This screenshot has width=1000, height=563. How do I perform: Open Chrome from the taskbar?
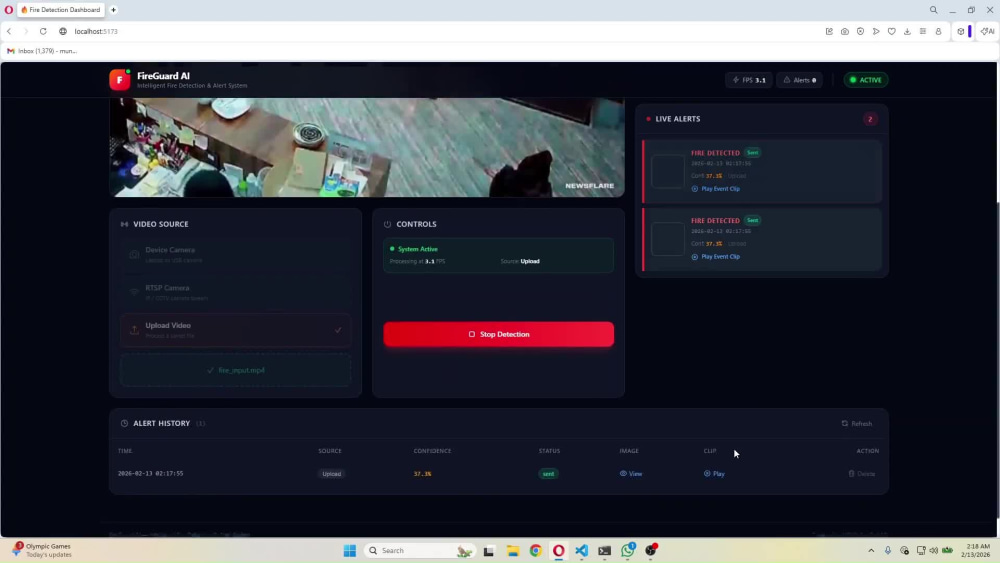(535, 550)
